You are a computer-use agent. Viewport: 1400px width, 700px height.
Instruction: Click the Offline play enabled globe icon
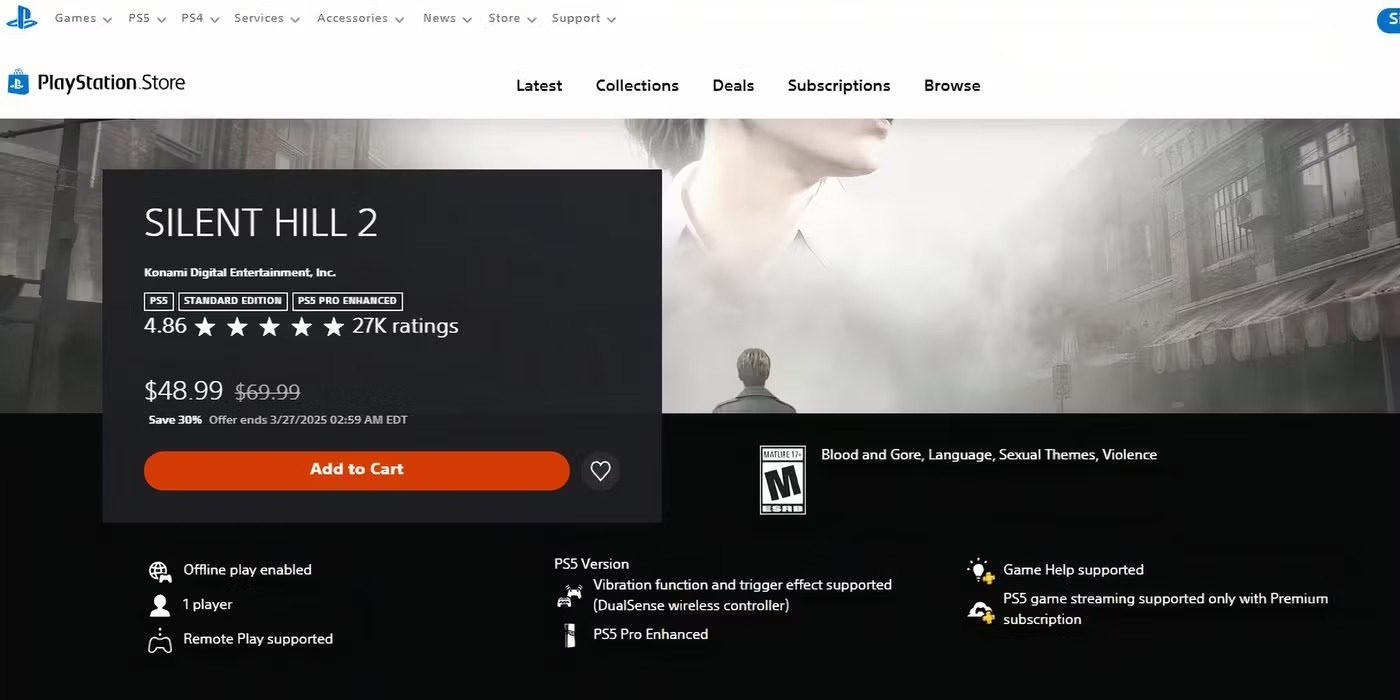coord(160,571)
